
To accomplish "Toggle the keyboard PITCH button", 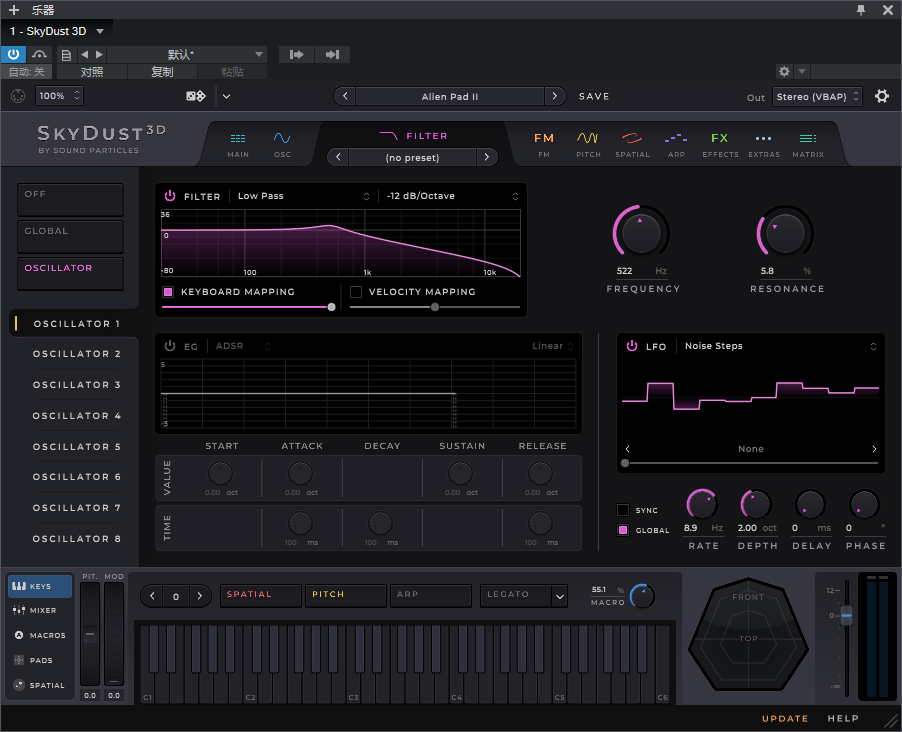I will click(345, 596).
